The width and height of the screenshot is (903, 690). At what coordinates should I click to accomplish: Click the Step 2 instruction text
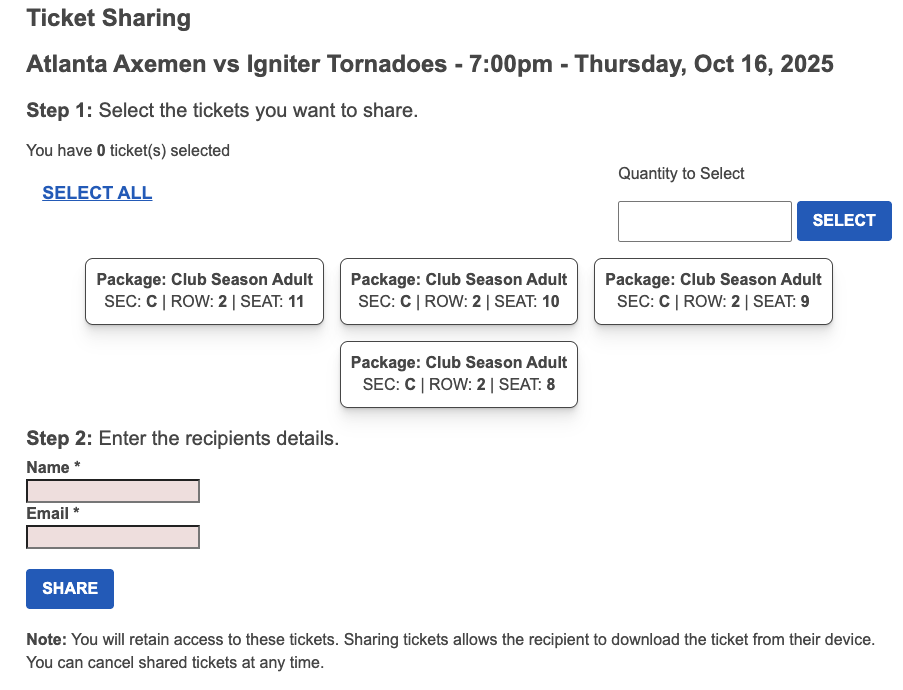183,438
